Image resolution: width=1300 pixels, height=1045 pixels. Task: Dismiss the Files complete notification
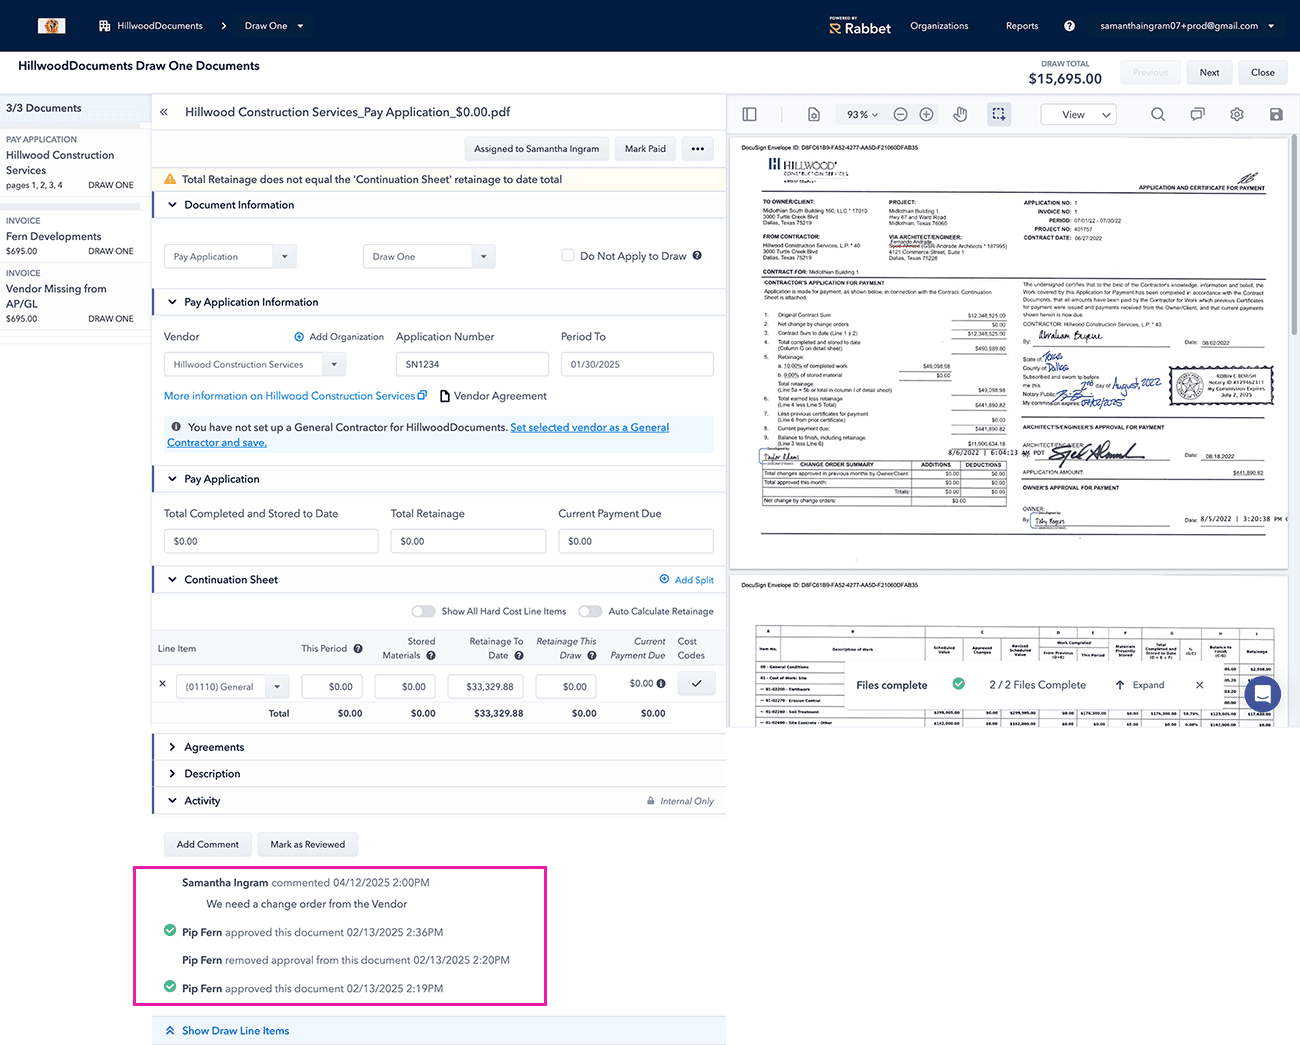click(1199, 685)
